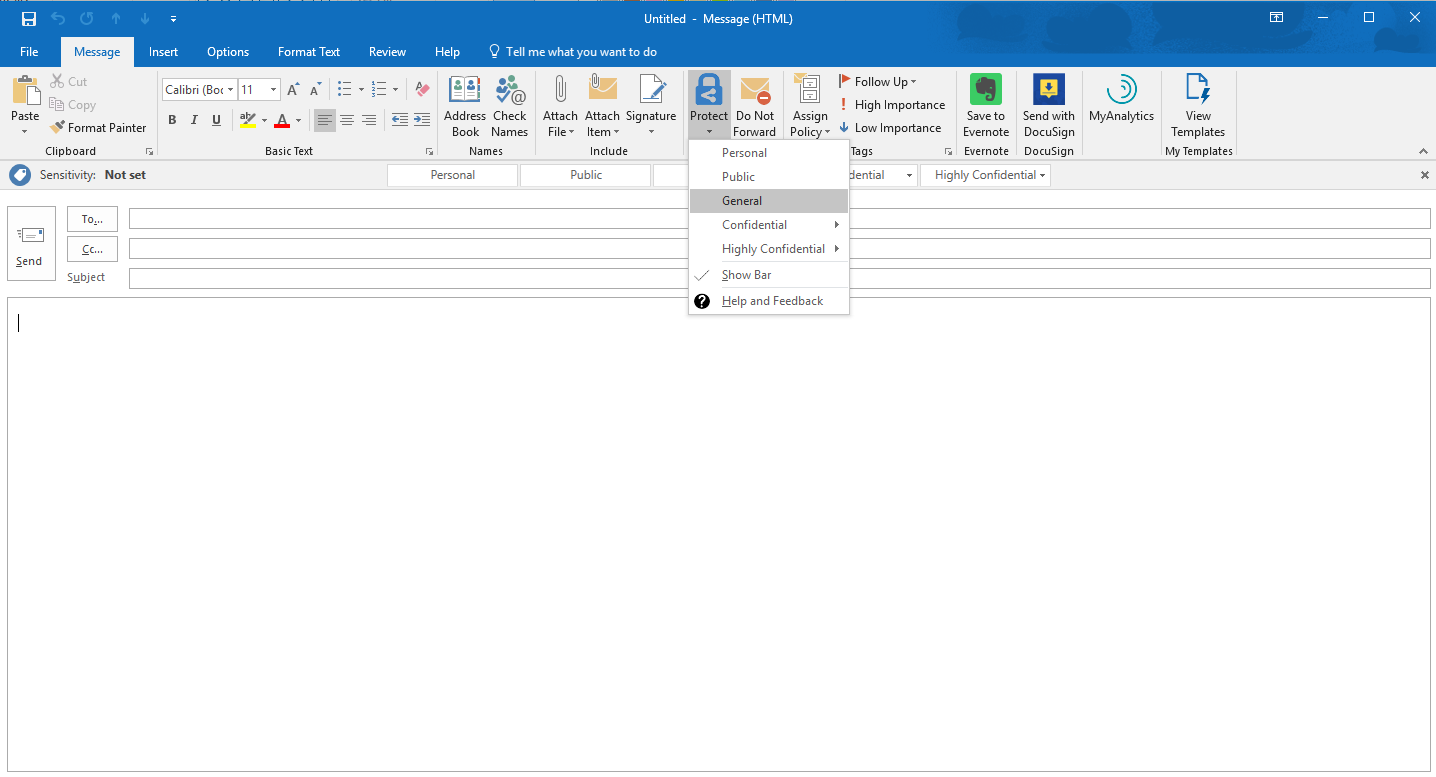The image size is (1436, 777).
Task: Send the message with DocuSign
Action: [x=1048, y=105]
